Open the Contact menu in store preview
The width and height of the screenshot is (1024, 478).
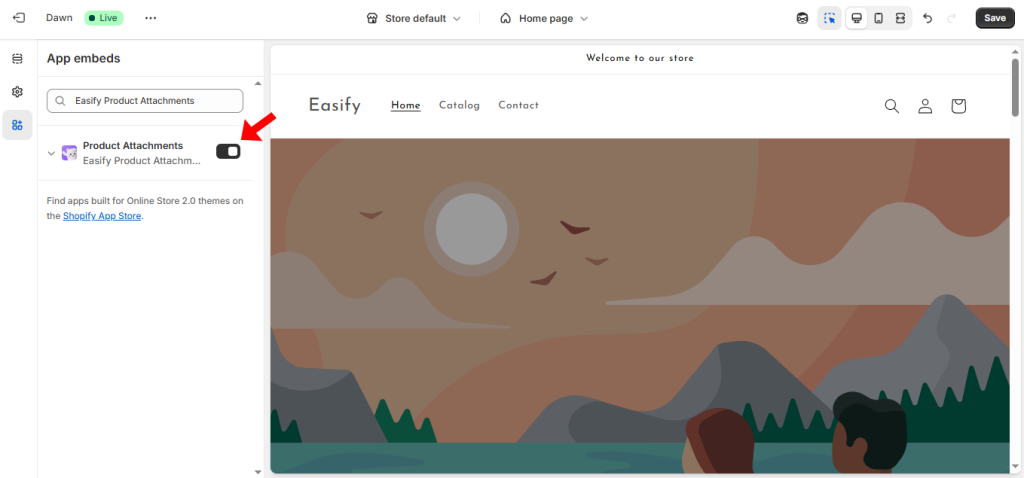[519, 105]
